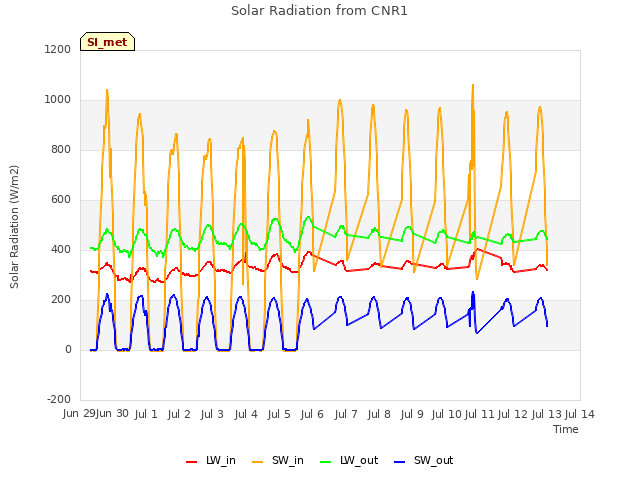The image size is (640, 480).
Task: Click the Jun 30 x-axis label
Action: 112,414
